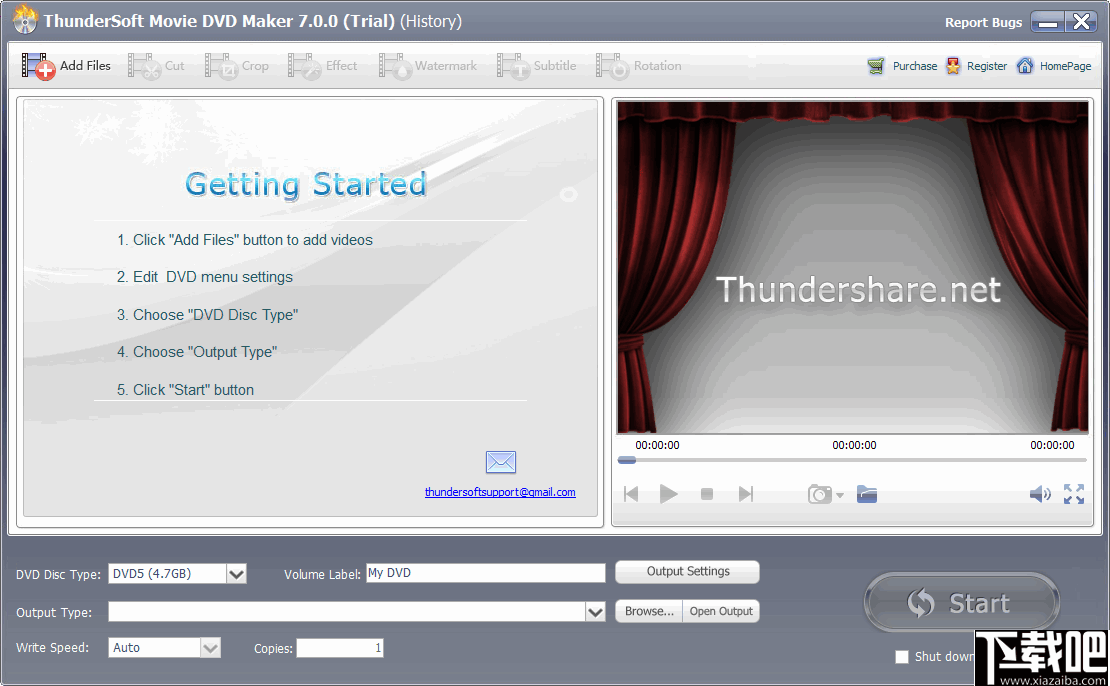
Task: Open the snapshot output folder icon
Action: [866, 493]
